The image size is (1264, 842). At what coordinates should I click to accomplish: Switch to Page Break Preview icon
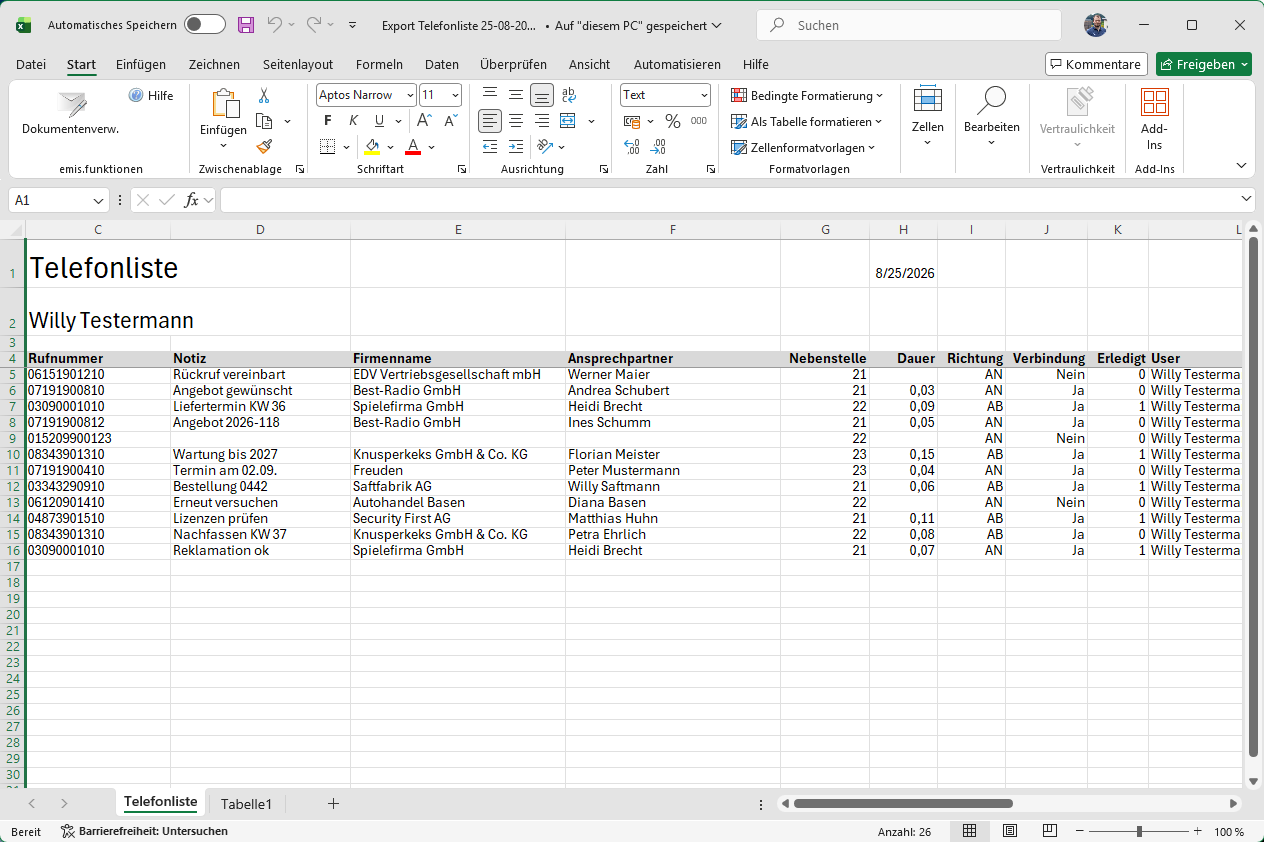click(1049, 831)
